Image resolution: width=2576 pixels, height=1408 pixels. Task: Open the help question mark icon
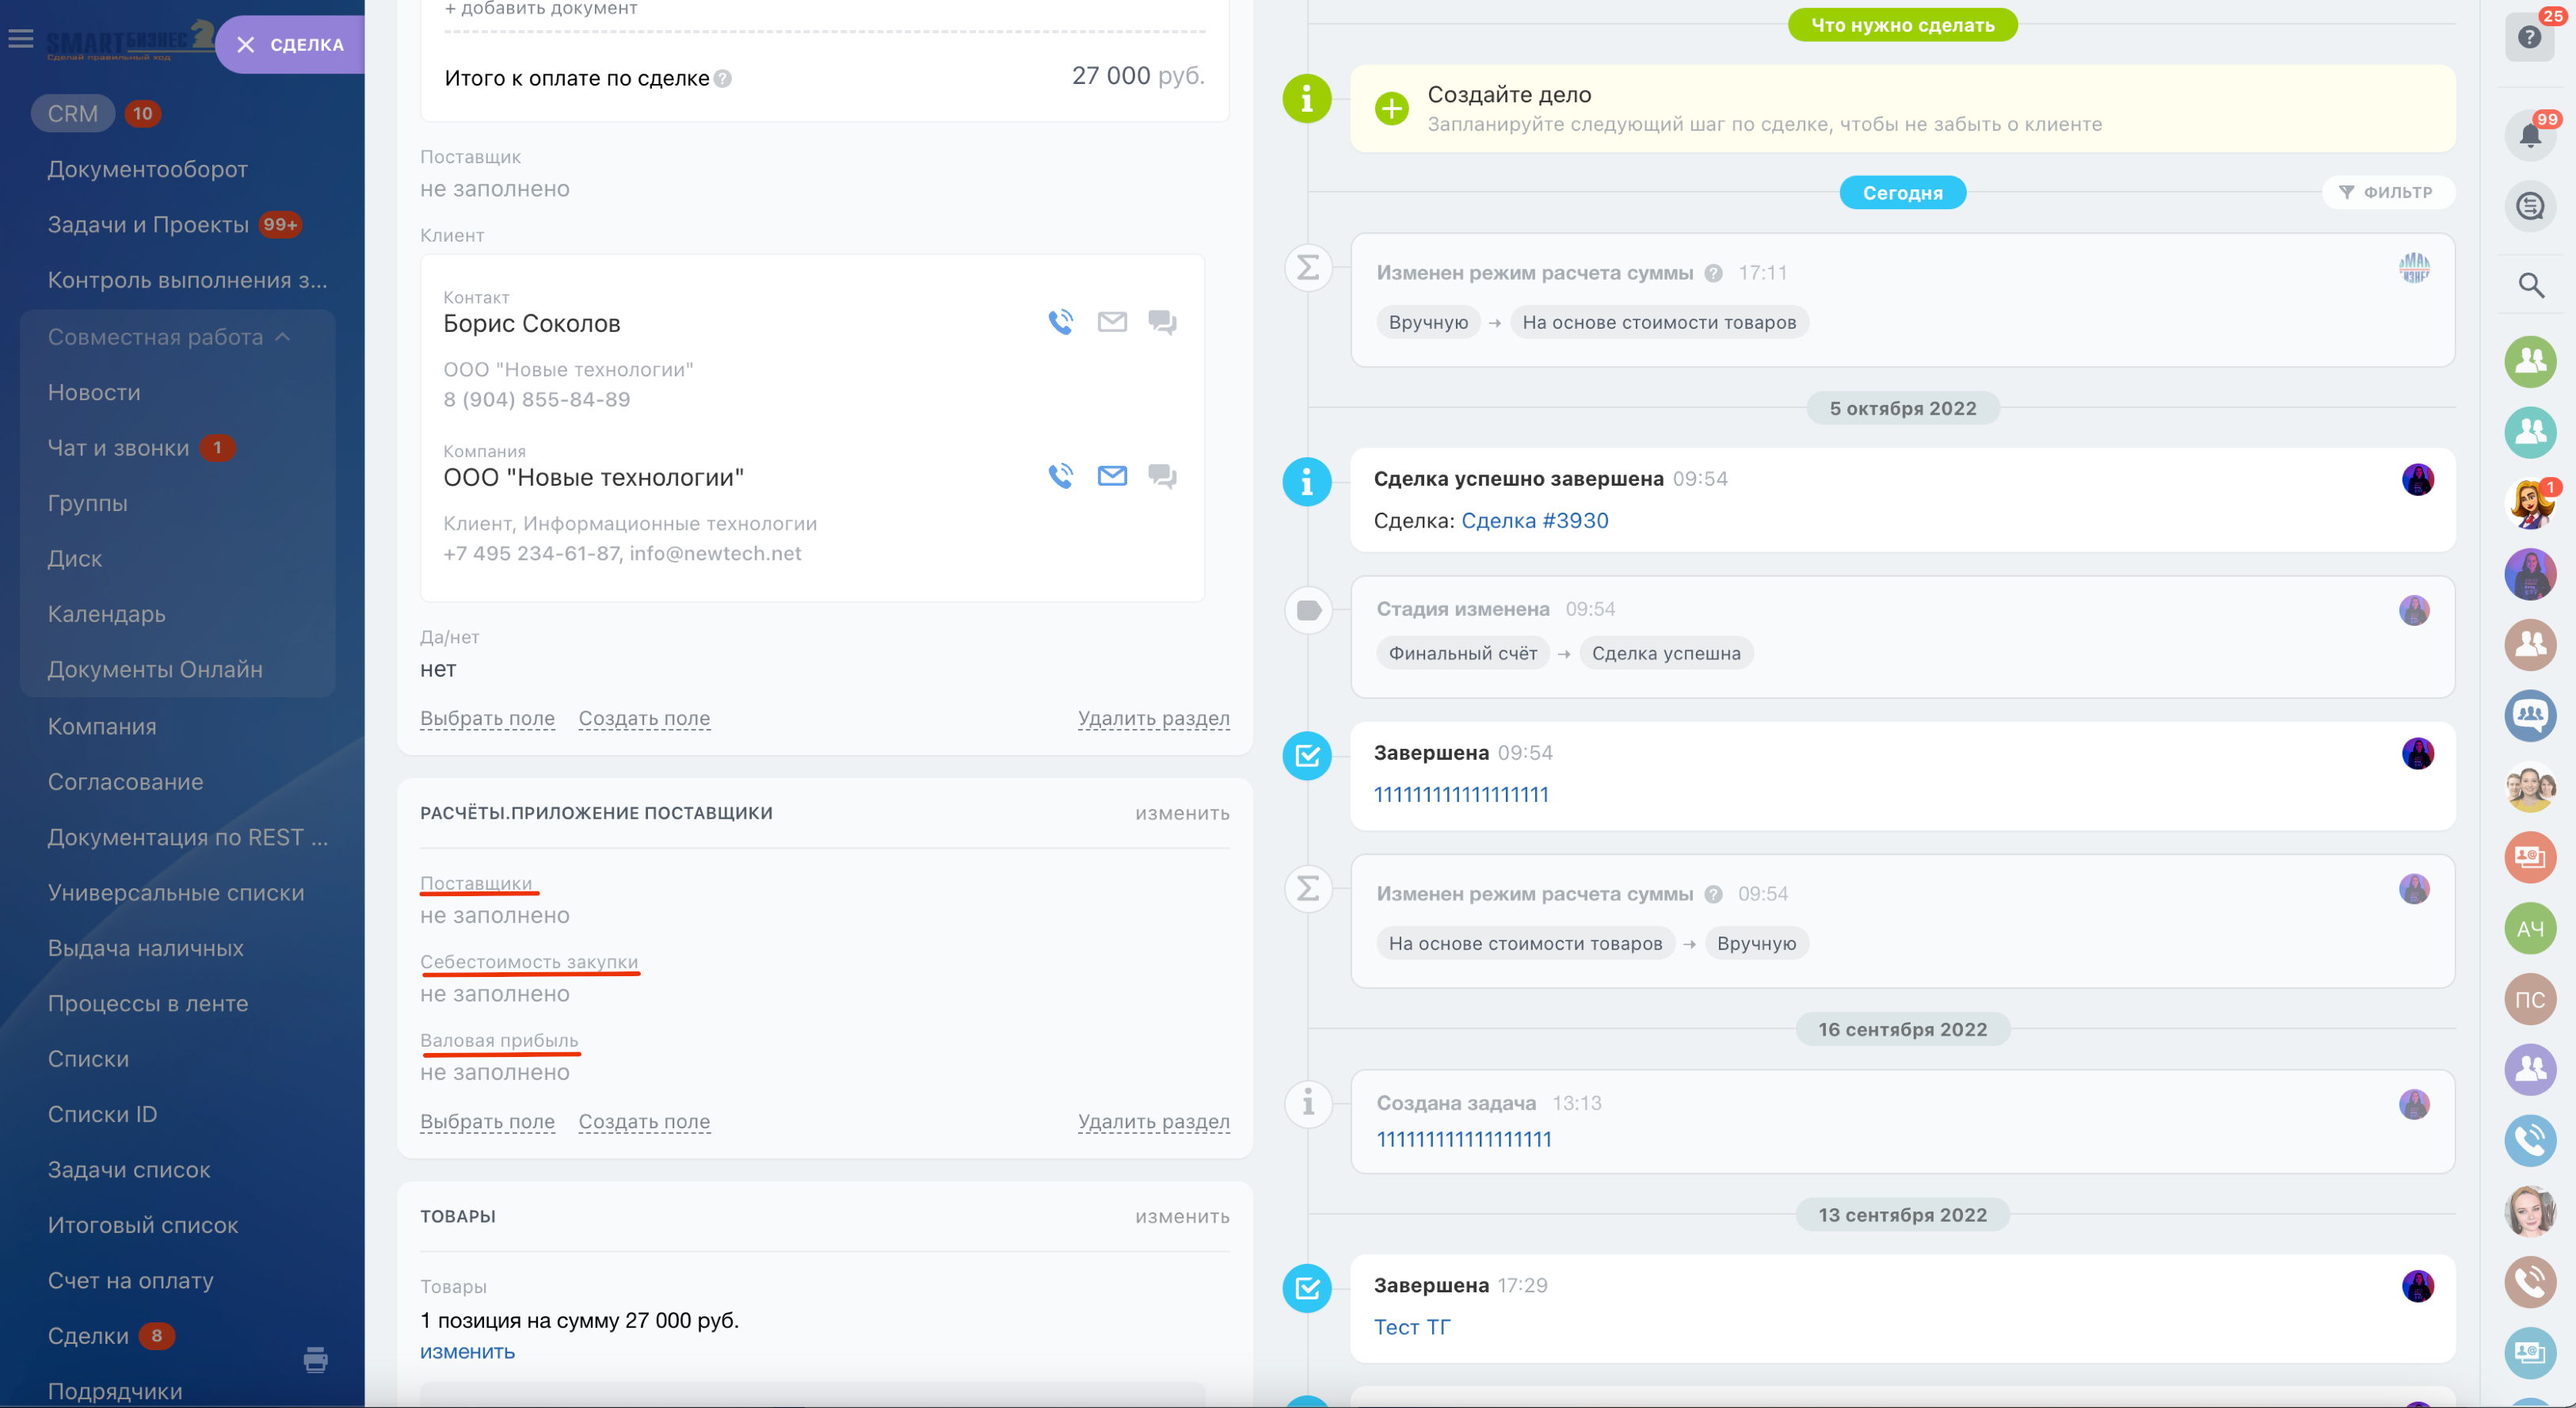(x=2529, y=38)
